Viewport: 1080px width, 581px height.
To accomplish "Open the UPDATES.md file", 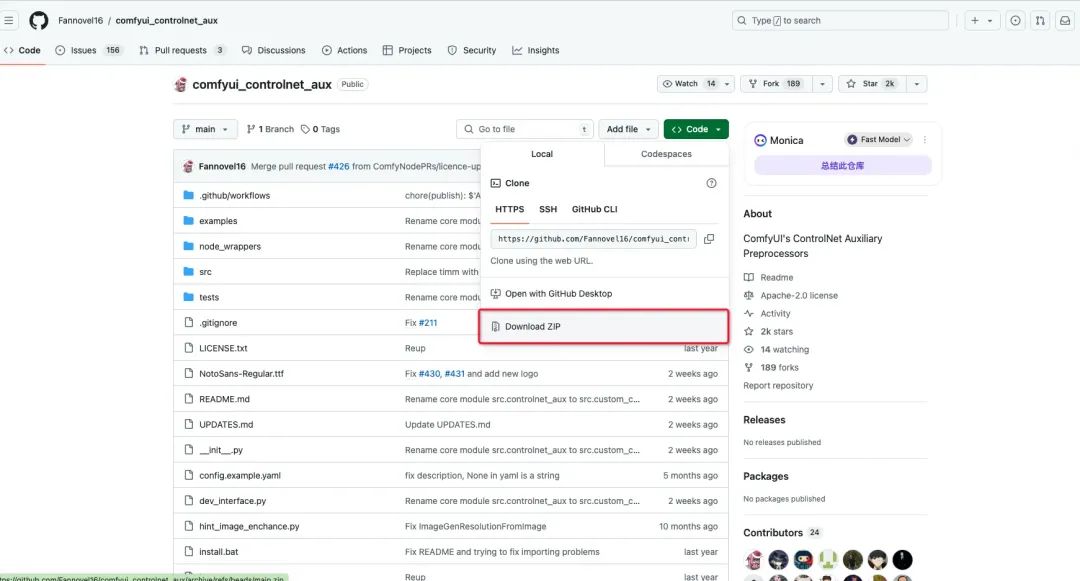I will click(226, 425).
